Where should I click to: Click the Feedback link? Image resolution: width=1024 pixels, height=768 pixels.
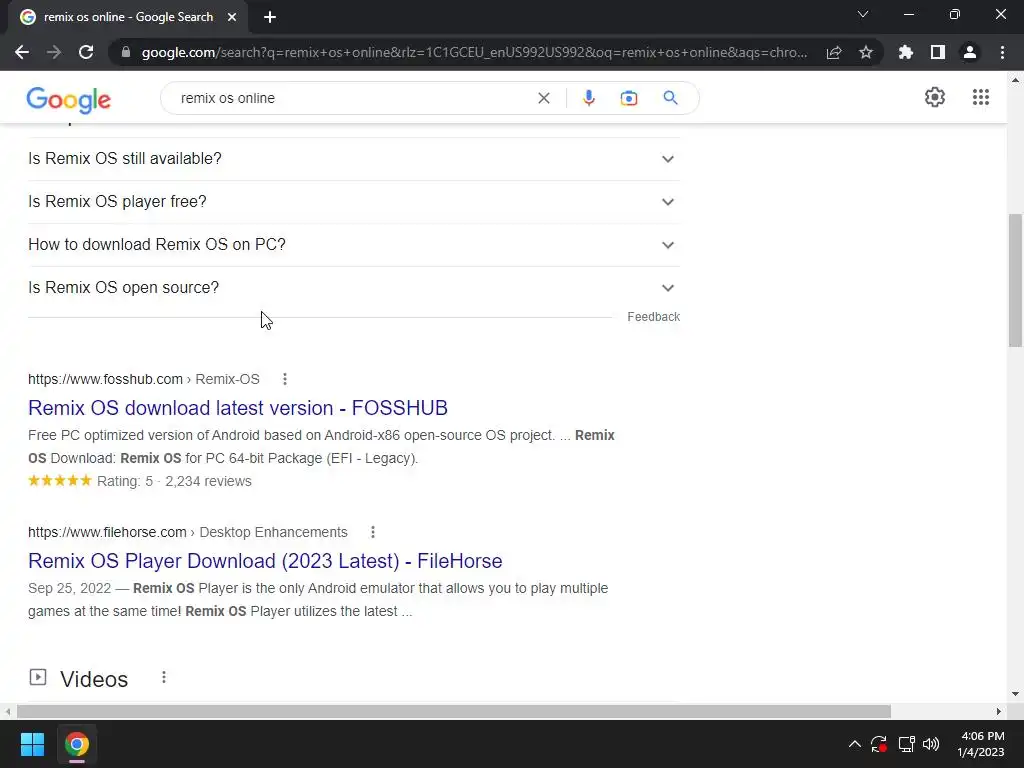(x=653, y=317)
